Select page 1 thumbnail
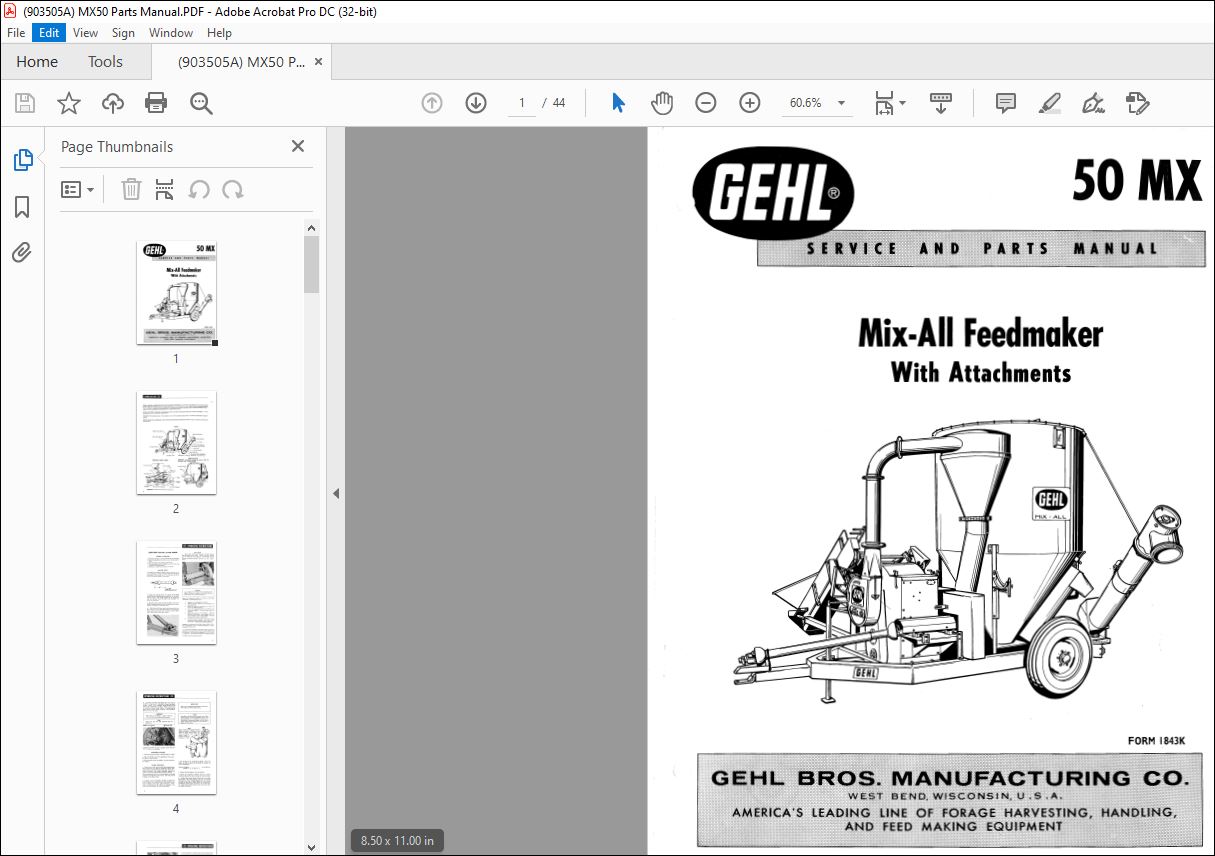The width and height of the screenshot is (1215, 856). pyautogui.click(x=176, y=293)
